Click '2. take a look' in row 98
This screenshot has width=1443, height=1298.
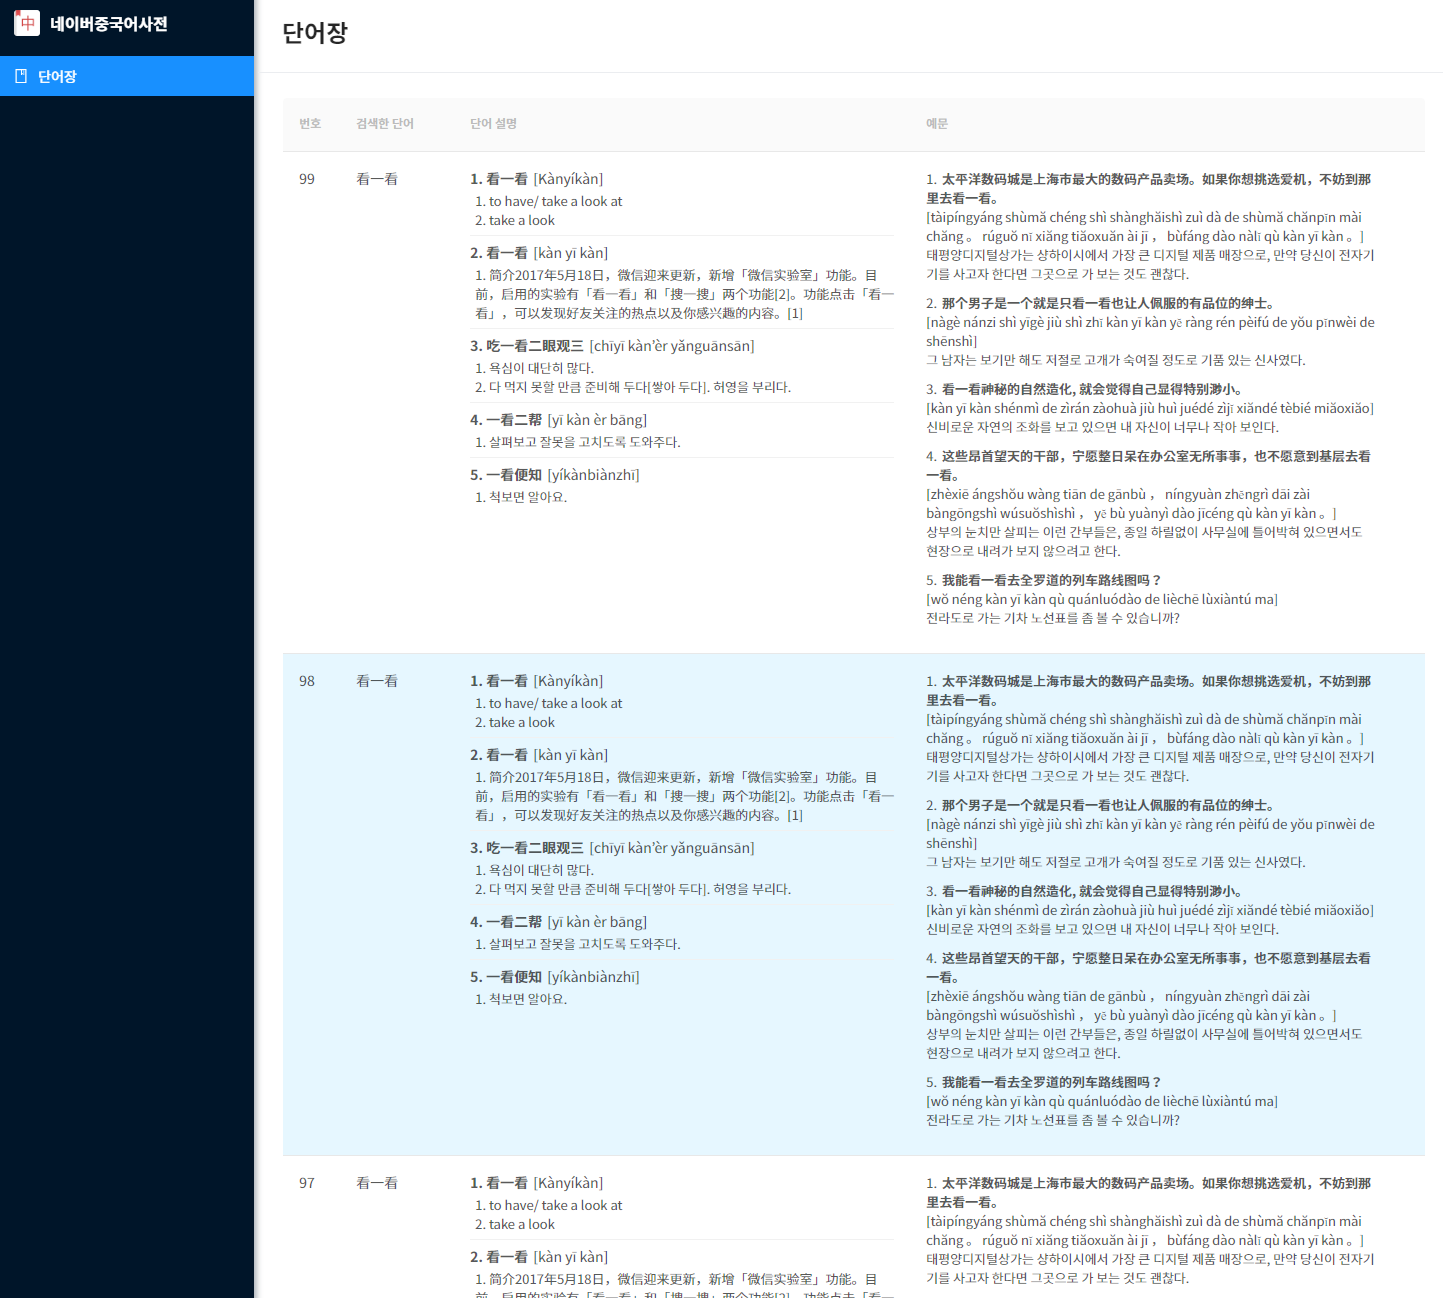(515, 722)
